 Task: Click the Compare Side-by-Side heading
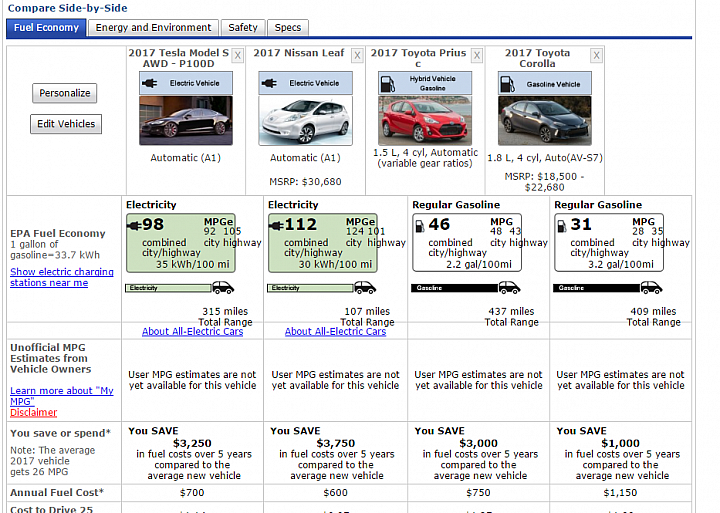coord(68,8)
